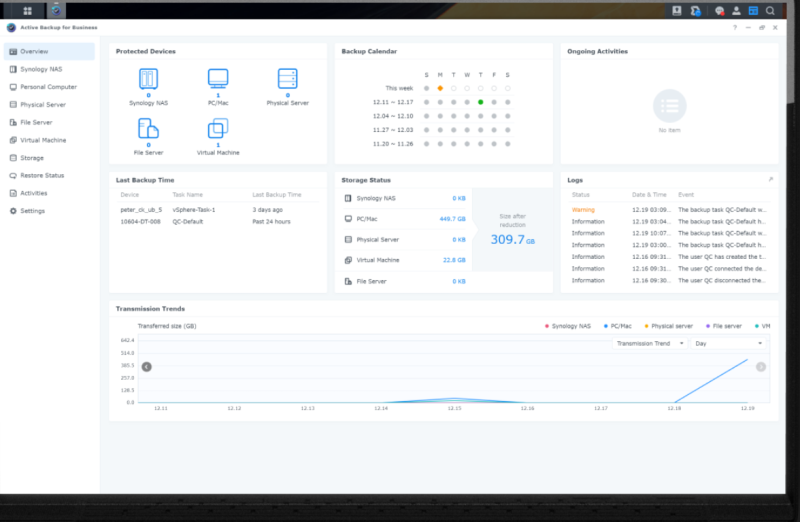Open the Day interval dropdown
Image resolution: width=800 pixels, height=522 pixels.
pos(729,343)
